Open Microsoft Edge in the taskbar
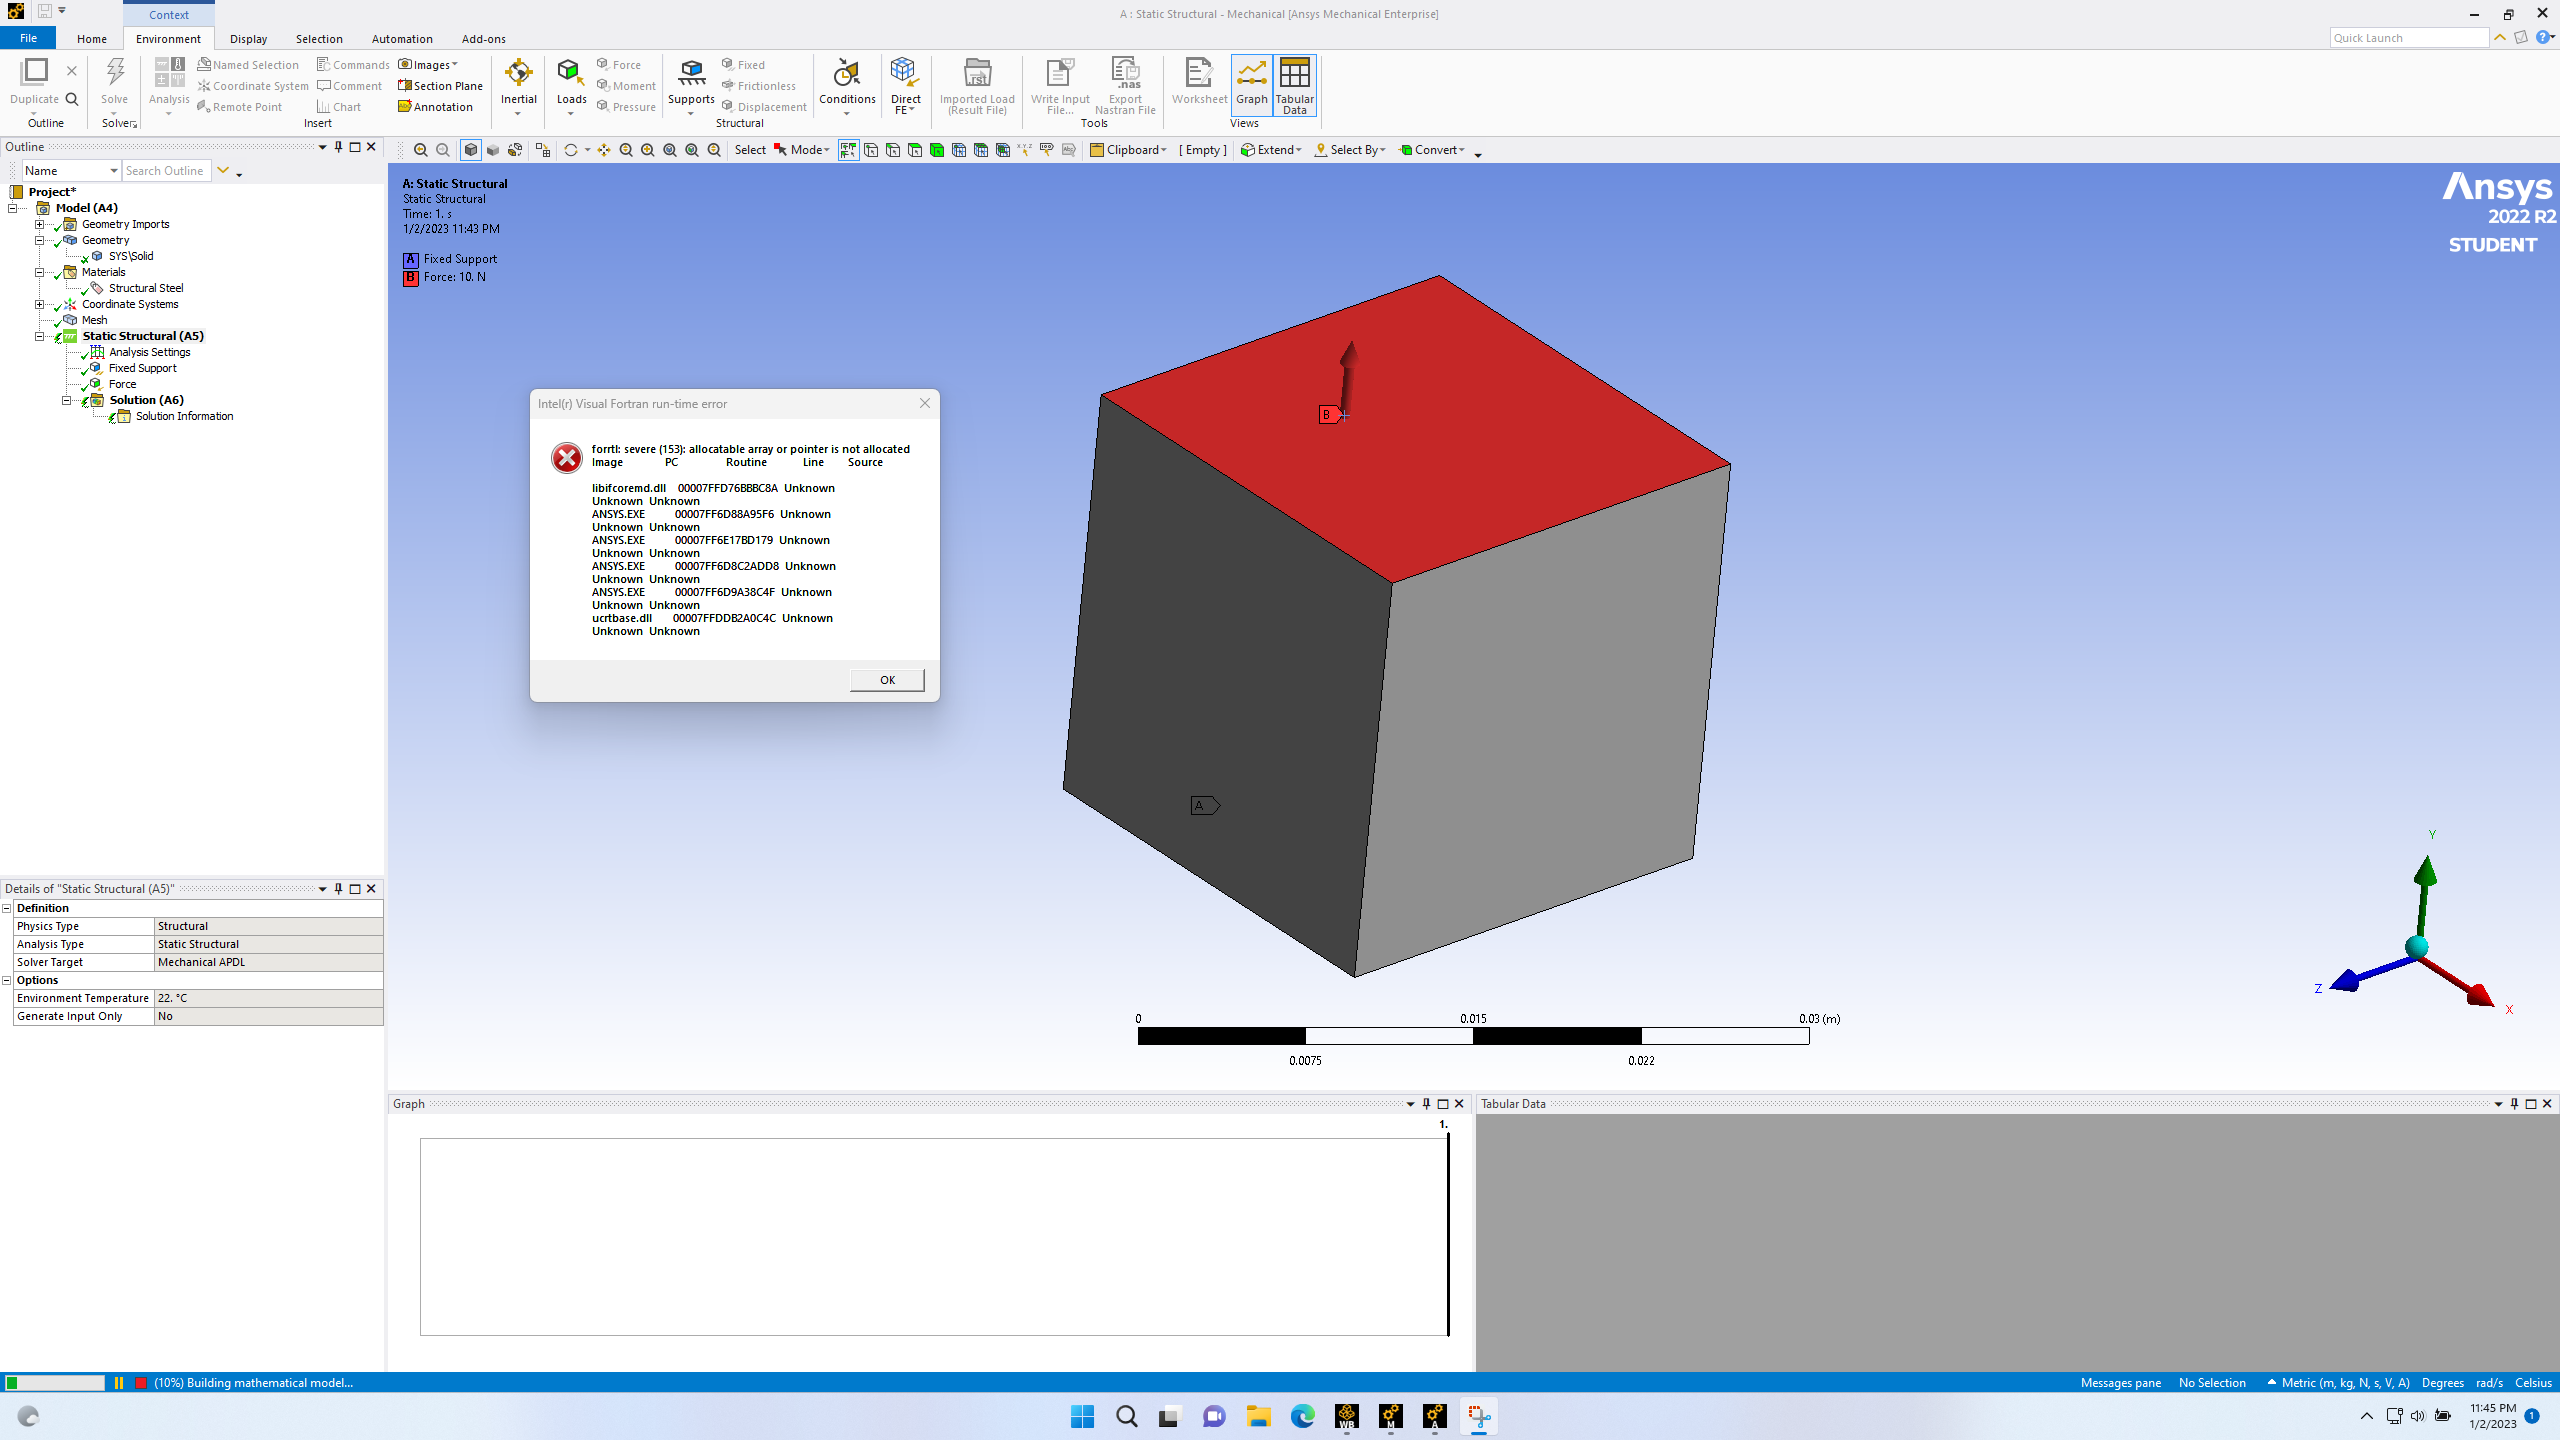The image size is (2560, 1440). coord(1302,1416)
